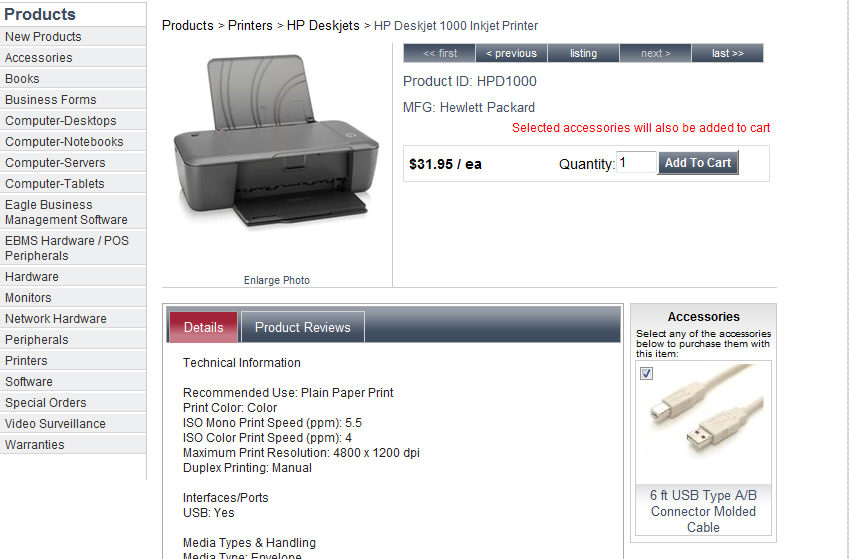Check the USB cable accessory checkbox
Viewport: 849px width, 559px height.
point(646,373)
